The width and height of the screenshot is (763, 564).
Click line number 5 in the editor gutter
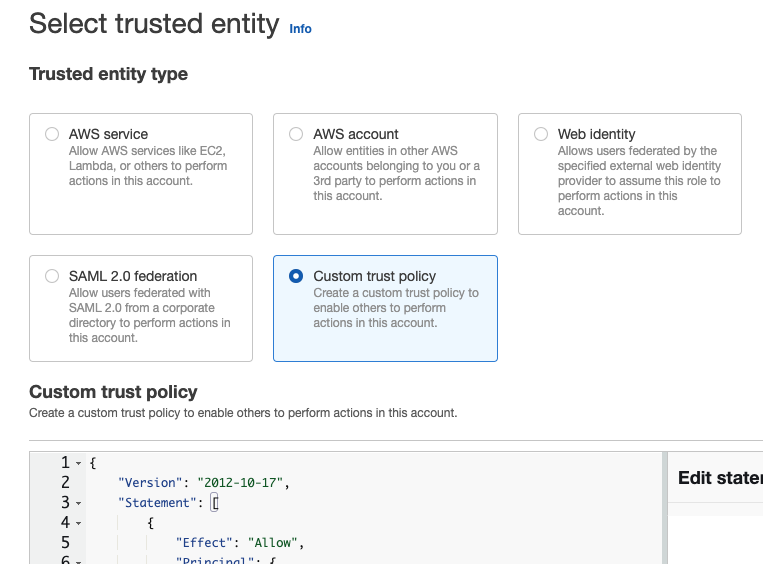(65, 543)
